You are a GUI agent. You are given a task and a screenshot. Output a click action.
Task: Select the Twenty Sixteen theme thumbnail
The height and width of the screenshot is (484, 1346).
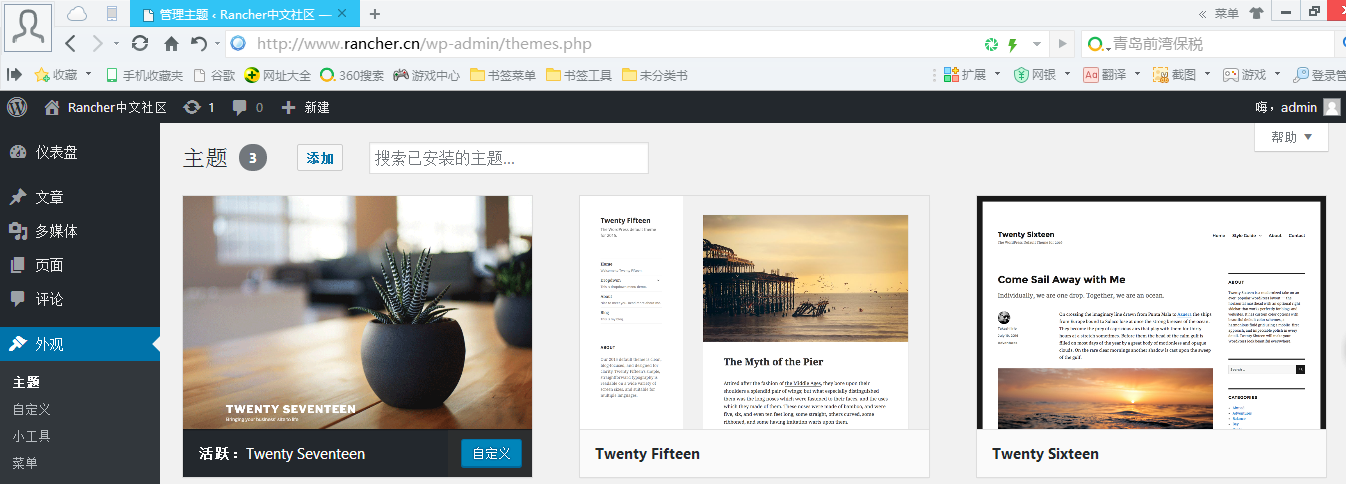pyautogui.click(x=1151, y=312)
